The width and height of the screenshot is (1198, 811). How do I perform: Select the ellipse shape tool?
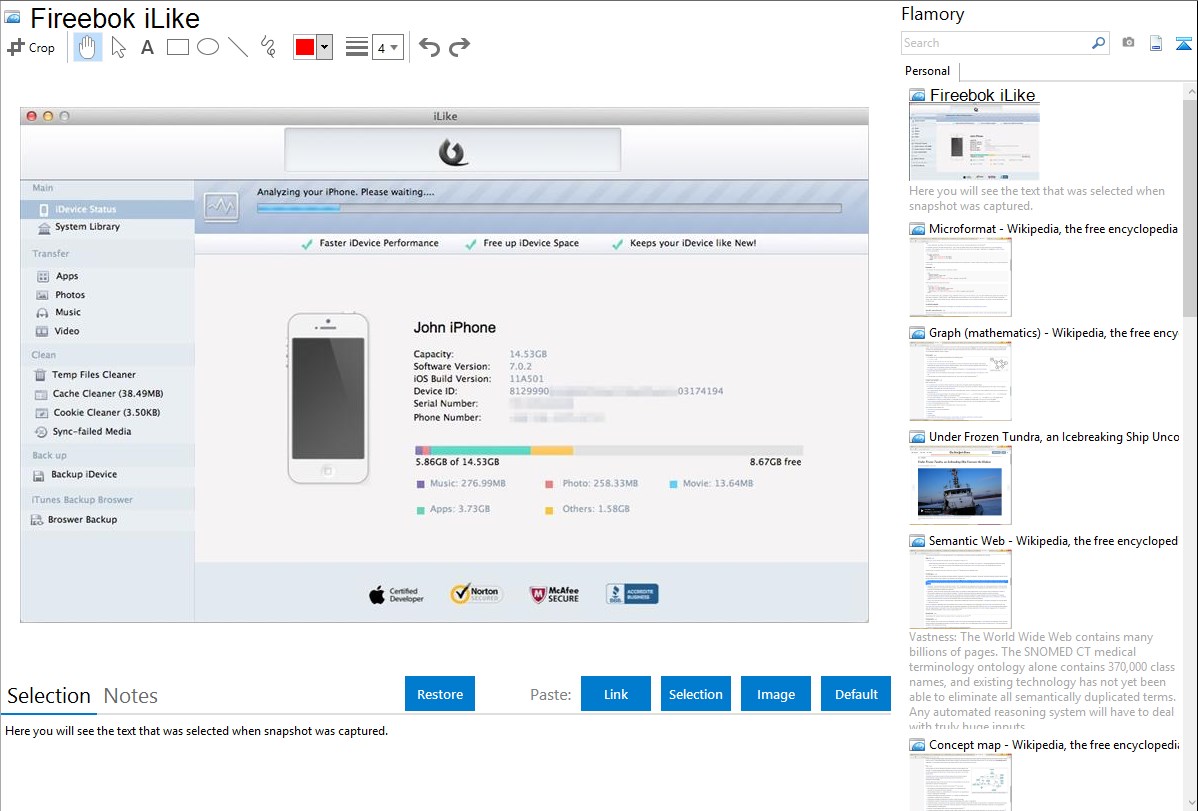coord(208,47)
